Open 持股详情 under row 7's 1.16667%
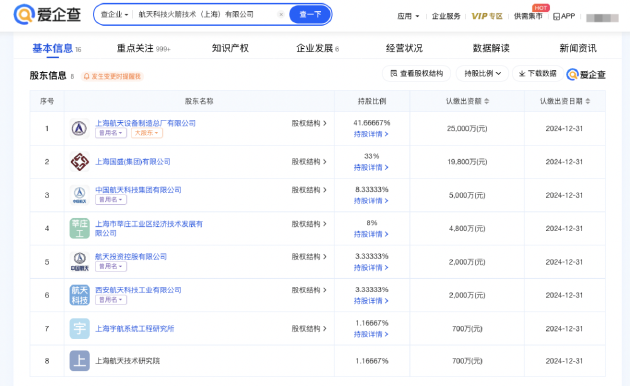The image size is (630, 386). pyautogui.click(x=371, y=334)
